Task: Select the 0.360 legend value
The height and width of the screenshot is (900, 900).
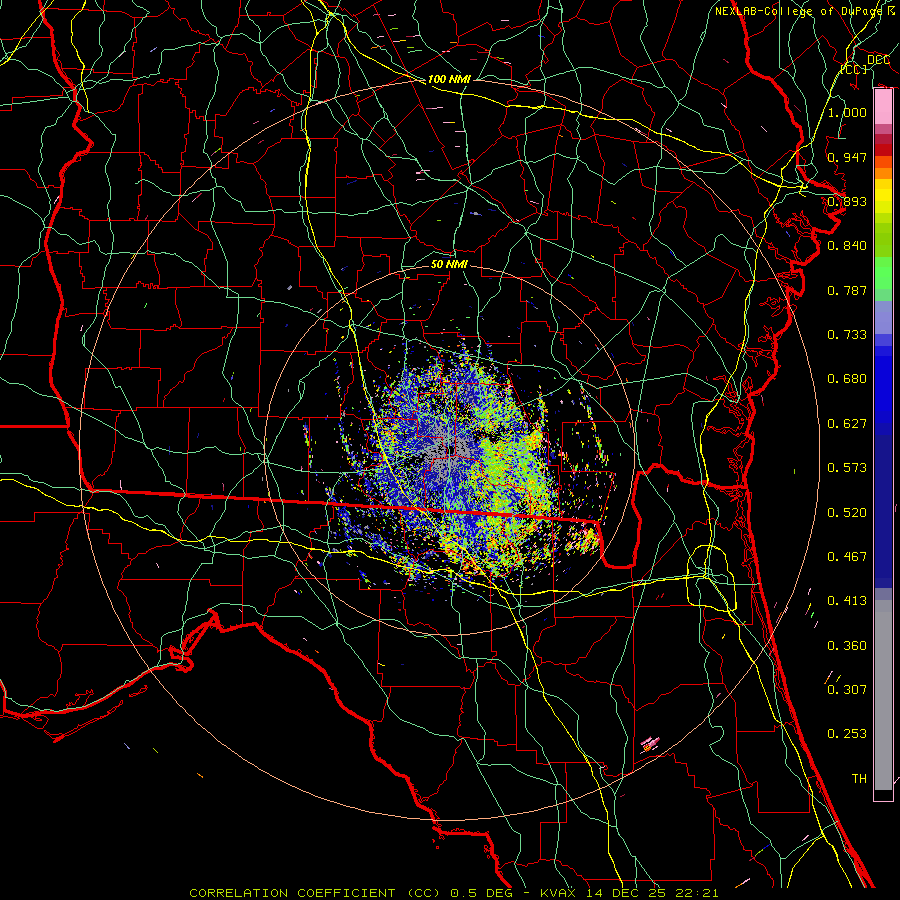Action: (847, 646)
